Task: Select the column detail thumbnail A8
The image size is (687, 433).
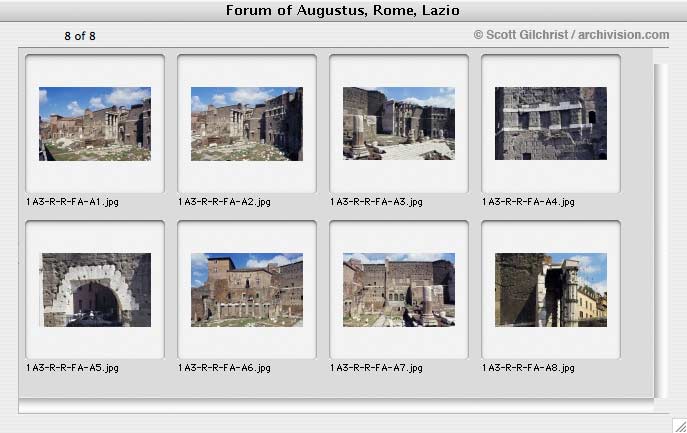Action: [551, 290]
